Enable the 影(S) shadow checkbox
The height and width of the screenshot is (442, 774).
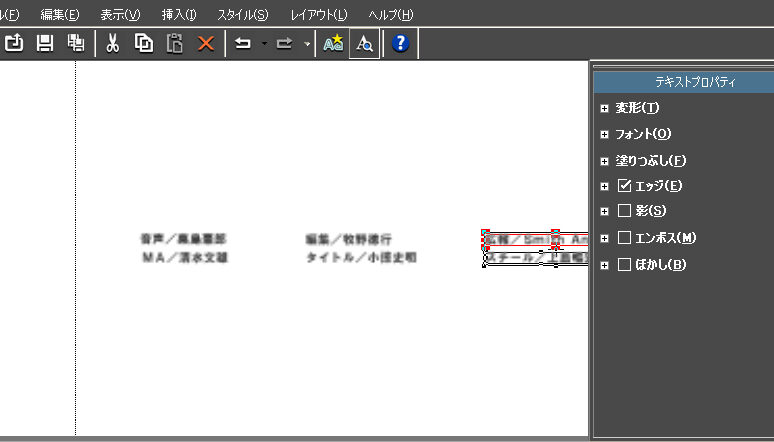click(624, 211)
